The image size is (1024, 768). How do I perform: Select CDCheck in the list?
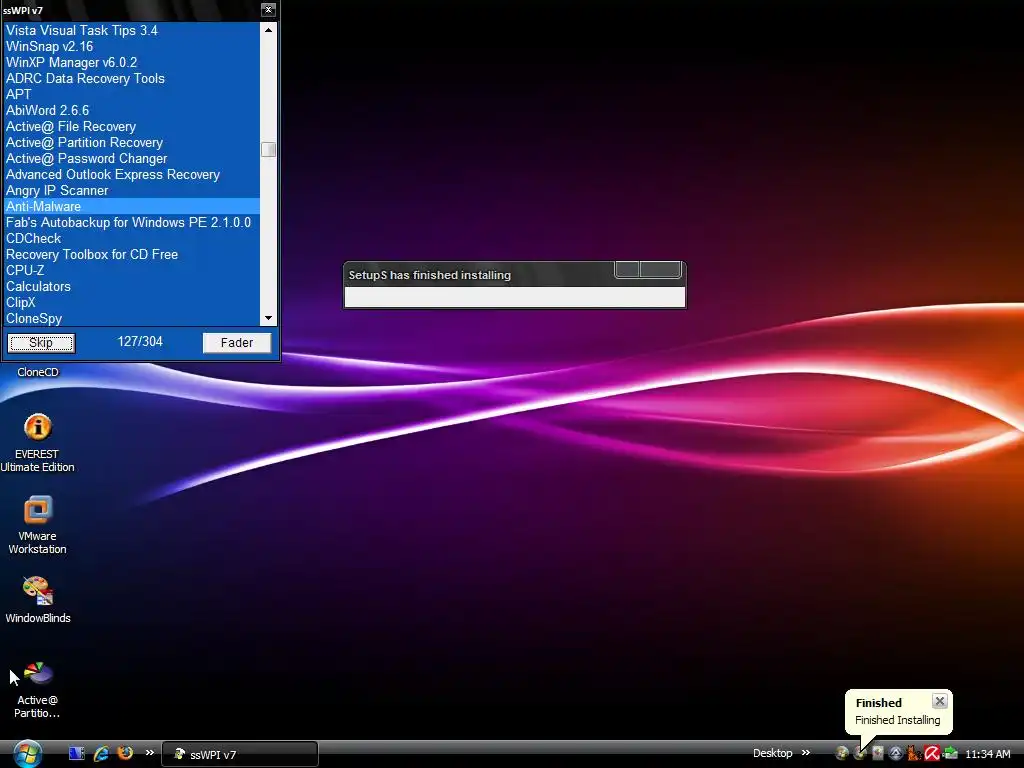click(132, 238)
